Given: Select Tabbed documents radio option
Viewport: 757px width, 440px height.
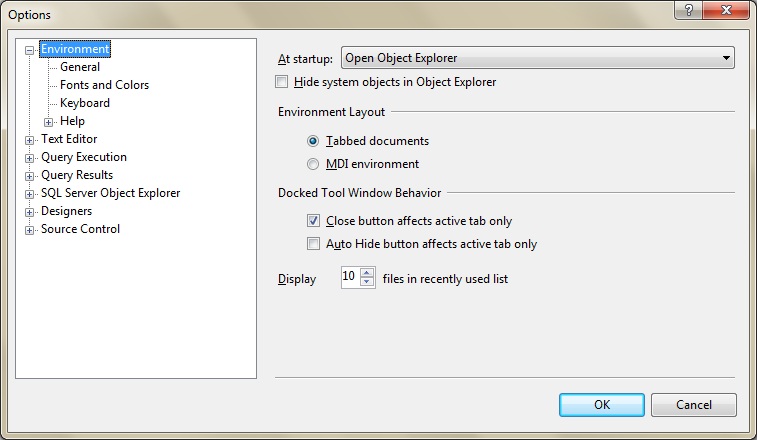Looking at the screenshot, I should 314,141.
